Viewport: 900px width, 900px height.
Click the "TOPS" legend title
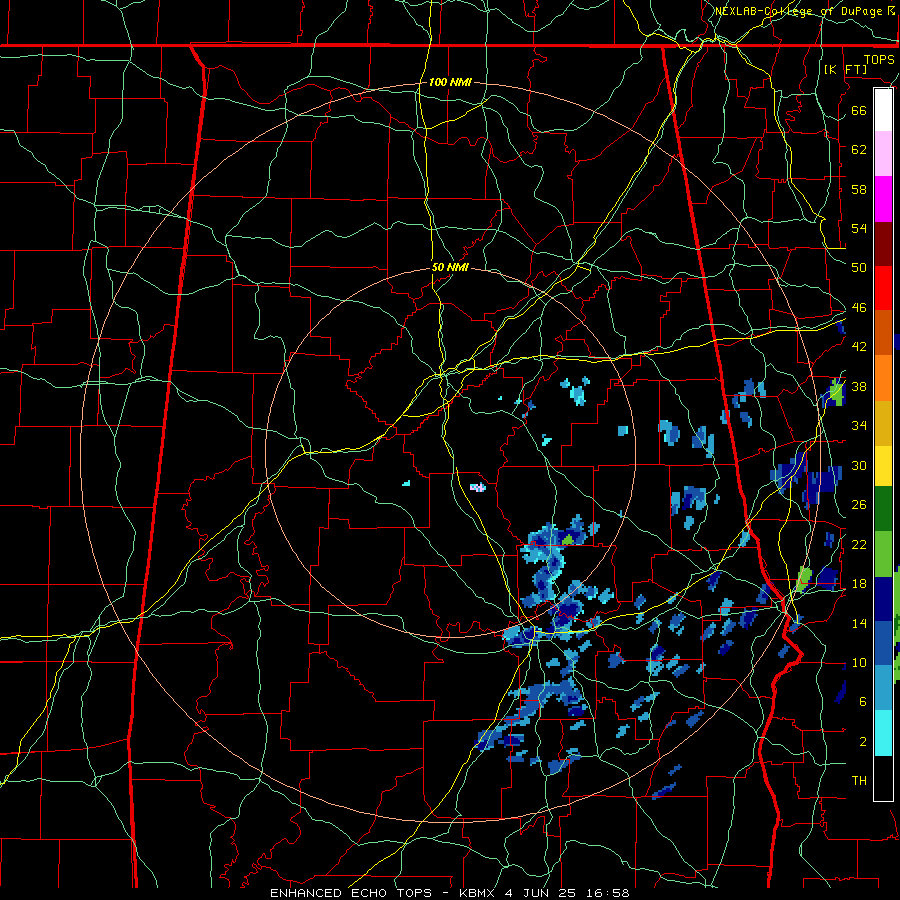(879, 59)
